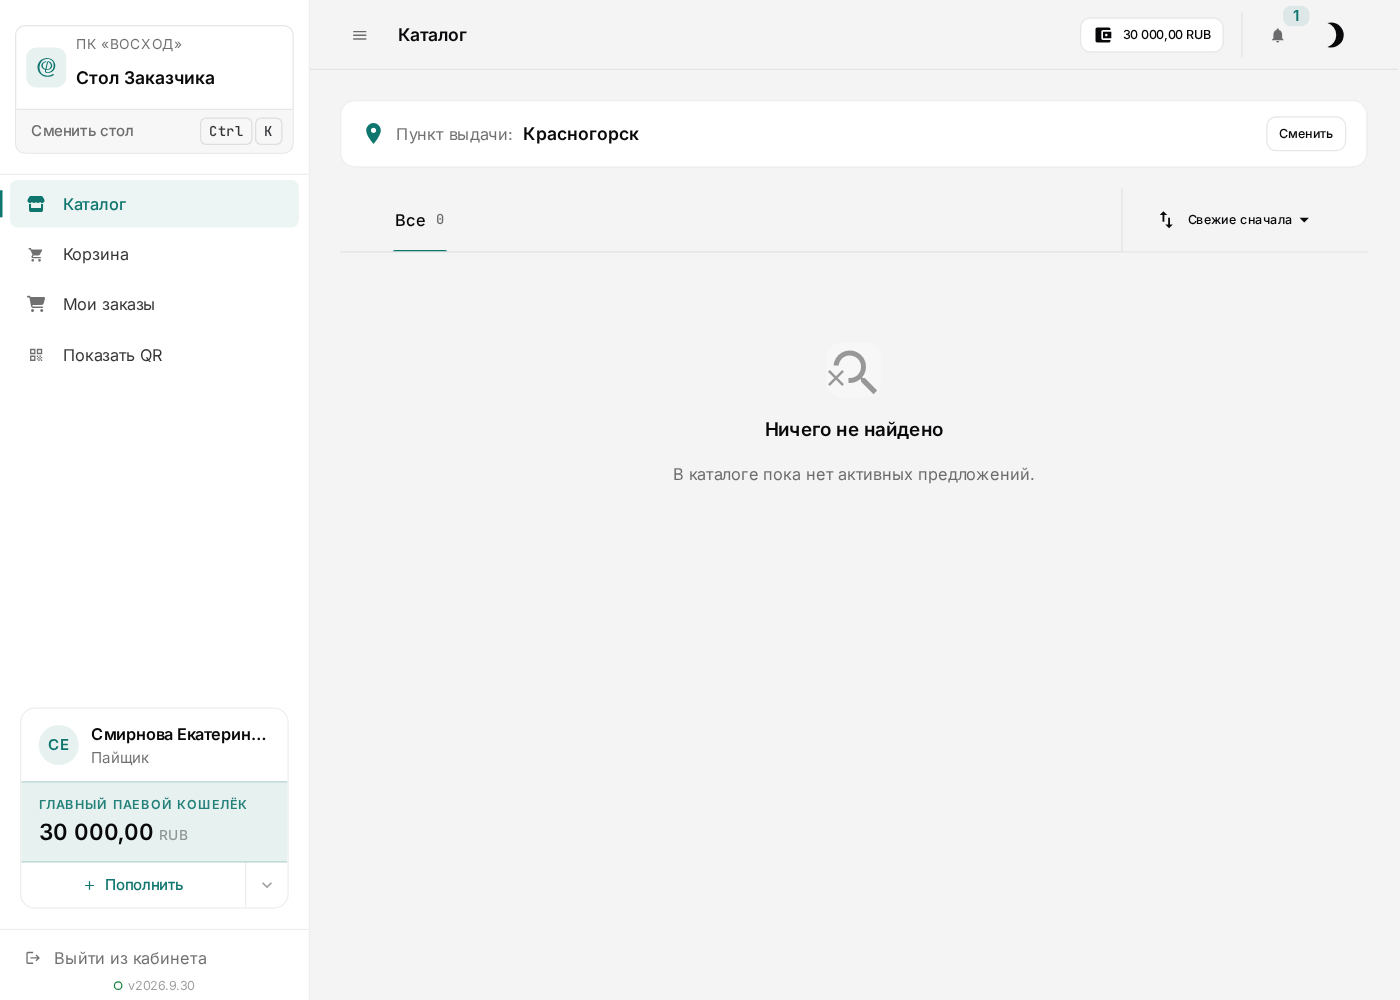Click Сменить to change pickup point

[x=1306, y=134]
